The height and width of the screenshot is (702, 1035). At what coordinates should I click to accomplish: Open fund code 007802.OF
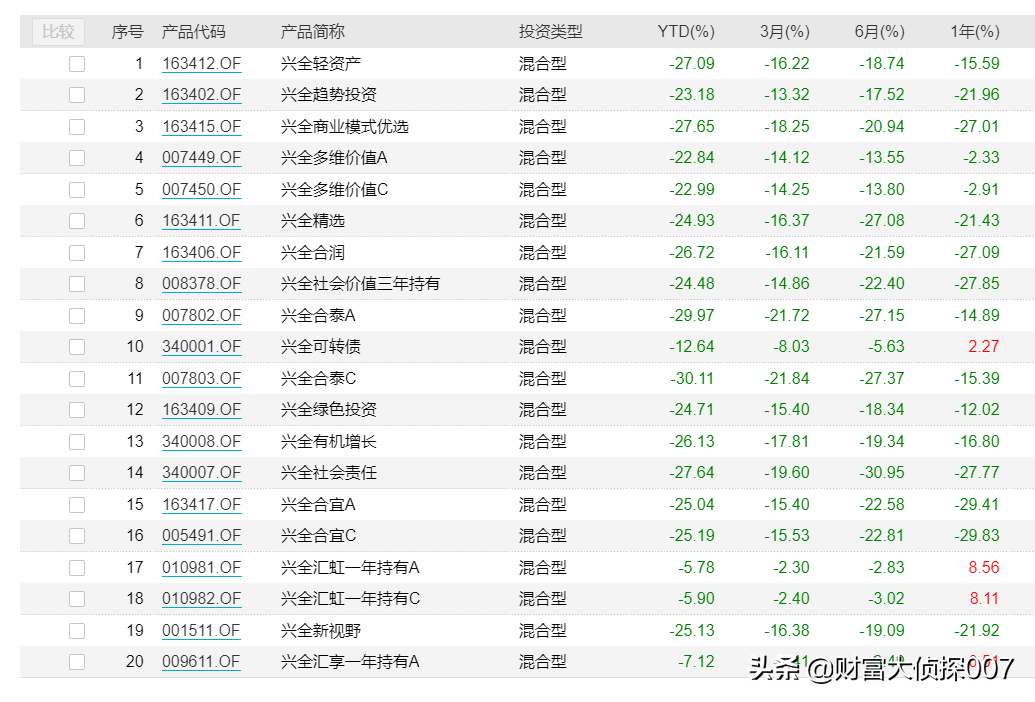(201, 316)
